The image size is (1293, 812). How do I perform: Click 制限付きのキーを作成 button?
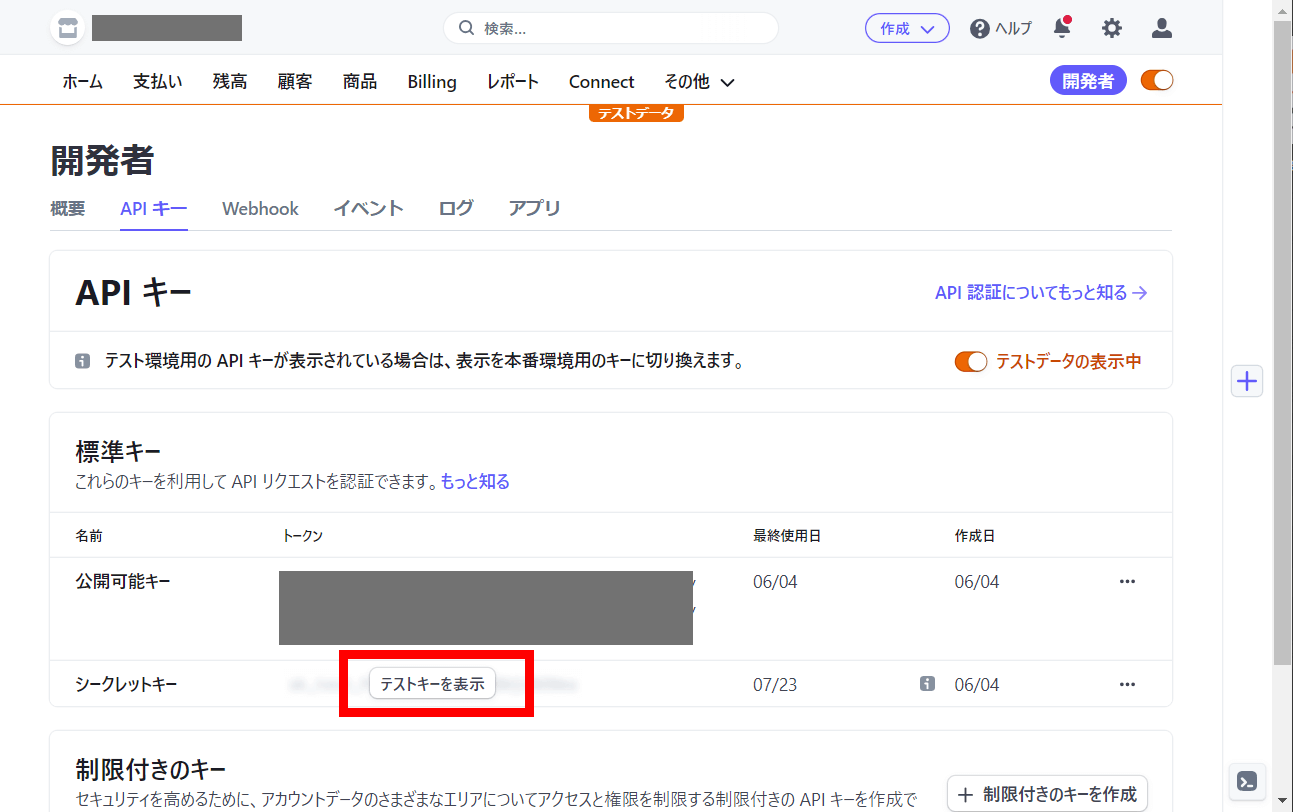[1047, 795]
